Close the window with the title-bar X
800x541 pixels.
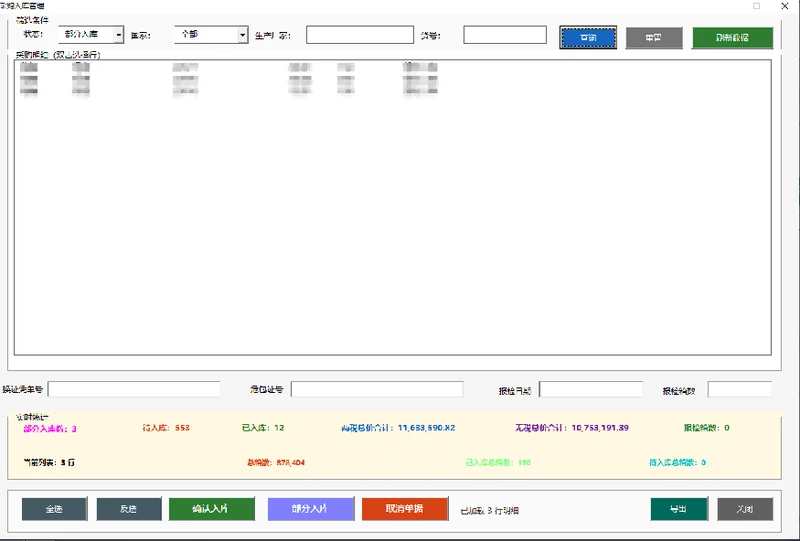point(785,6)
